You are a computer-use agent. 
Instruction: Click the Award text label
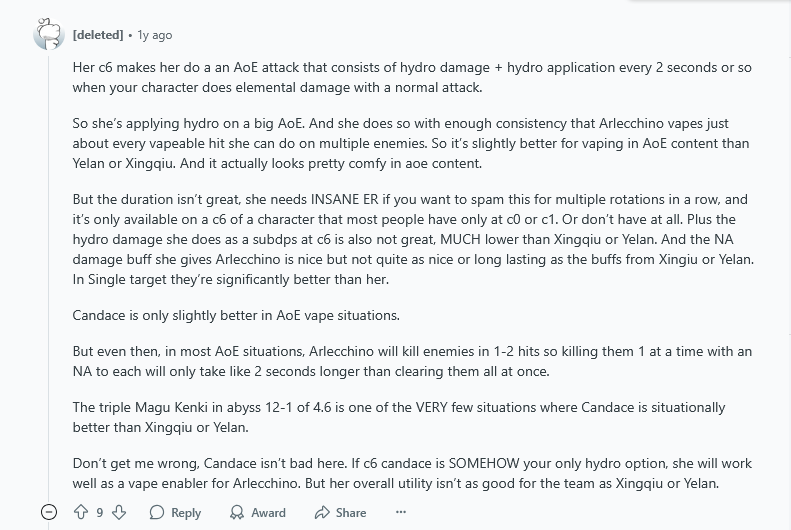268,513
